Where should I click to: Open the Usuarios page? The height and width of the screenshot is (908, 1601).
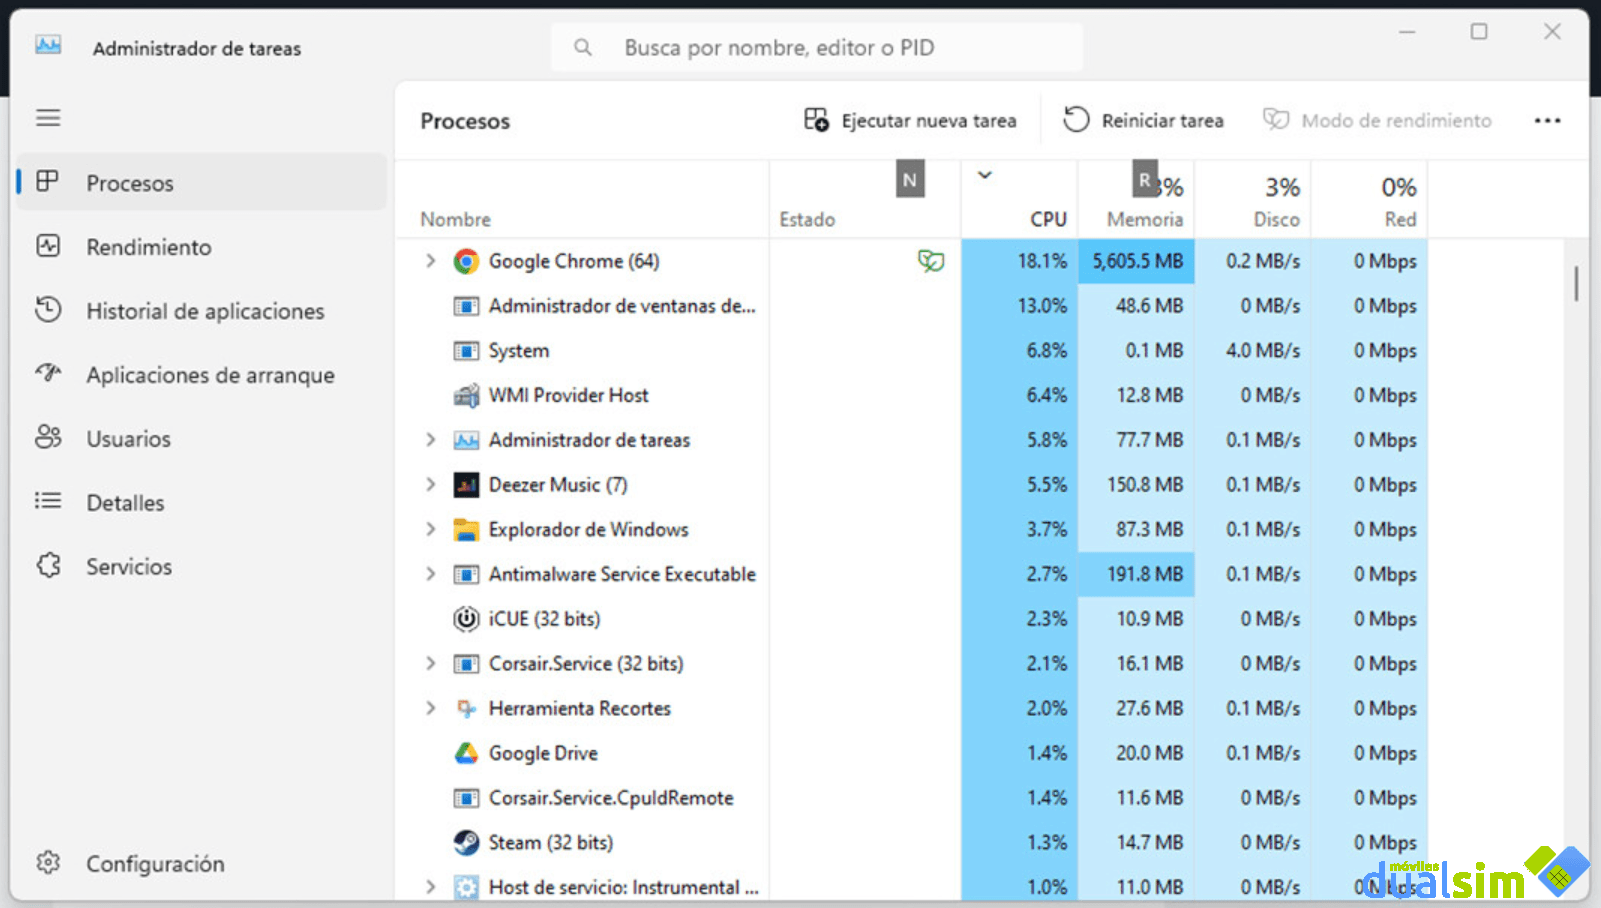click(202, 438)
